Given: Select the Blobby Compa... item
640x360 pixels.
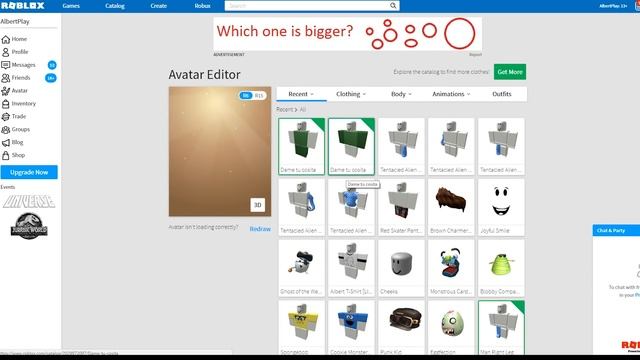Looking at the screenshot, I should [501, 268].
